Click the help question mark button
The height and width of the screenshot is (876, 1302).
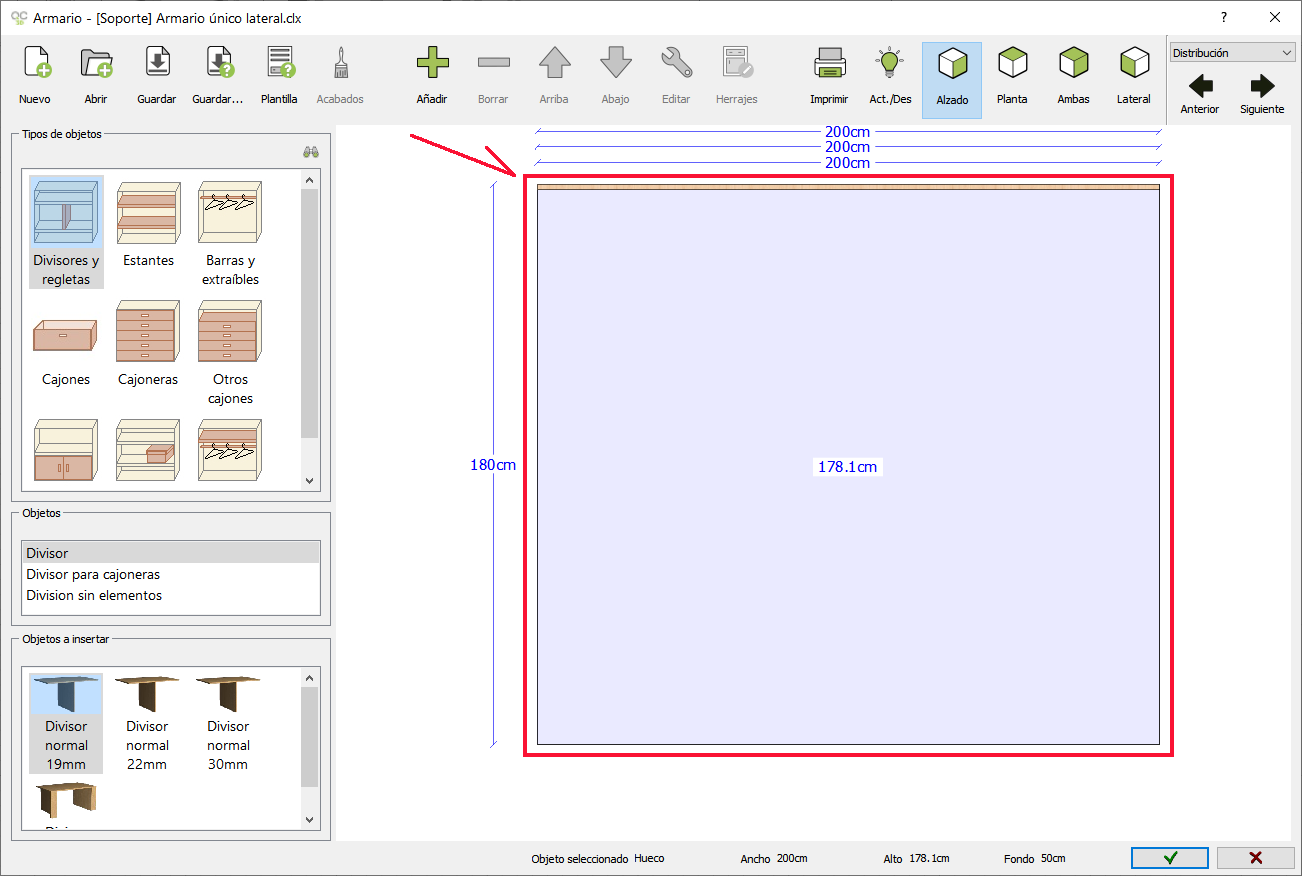click(x=1224, y=17)
